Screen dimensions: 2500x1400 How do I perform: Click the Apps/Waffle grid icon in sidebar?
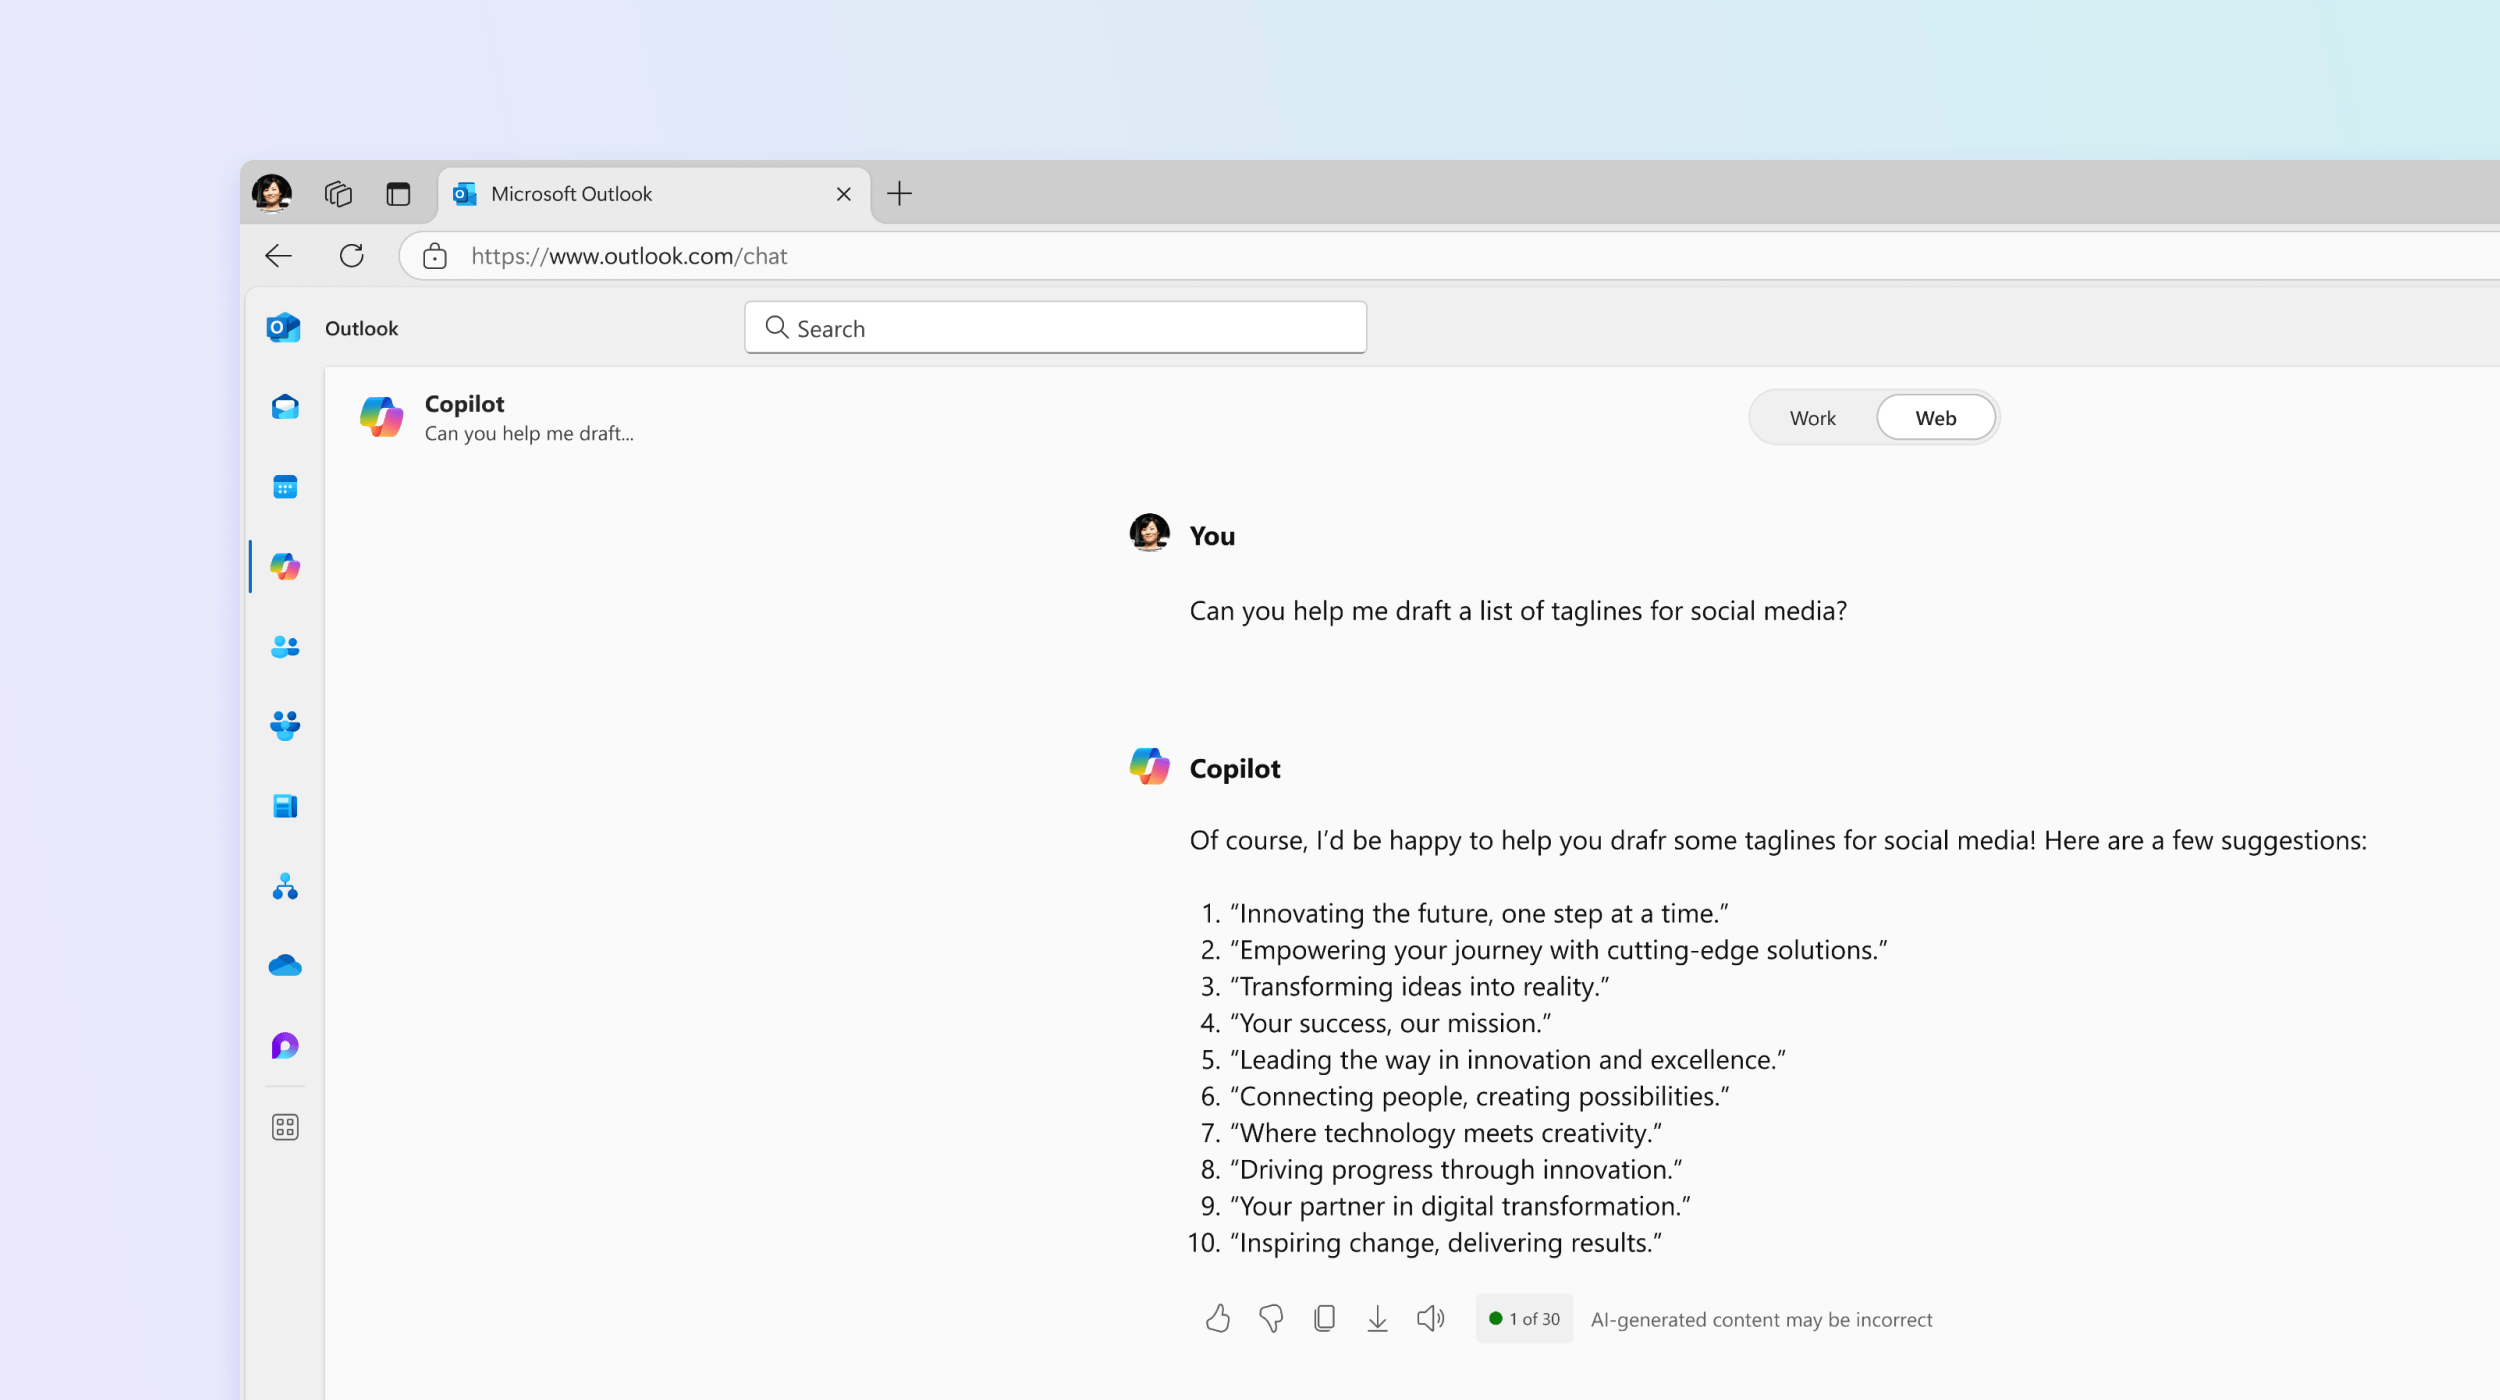click(x=283, y=1129)
